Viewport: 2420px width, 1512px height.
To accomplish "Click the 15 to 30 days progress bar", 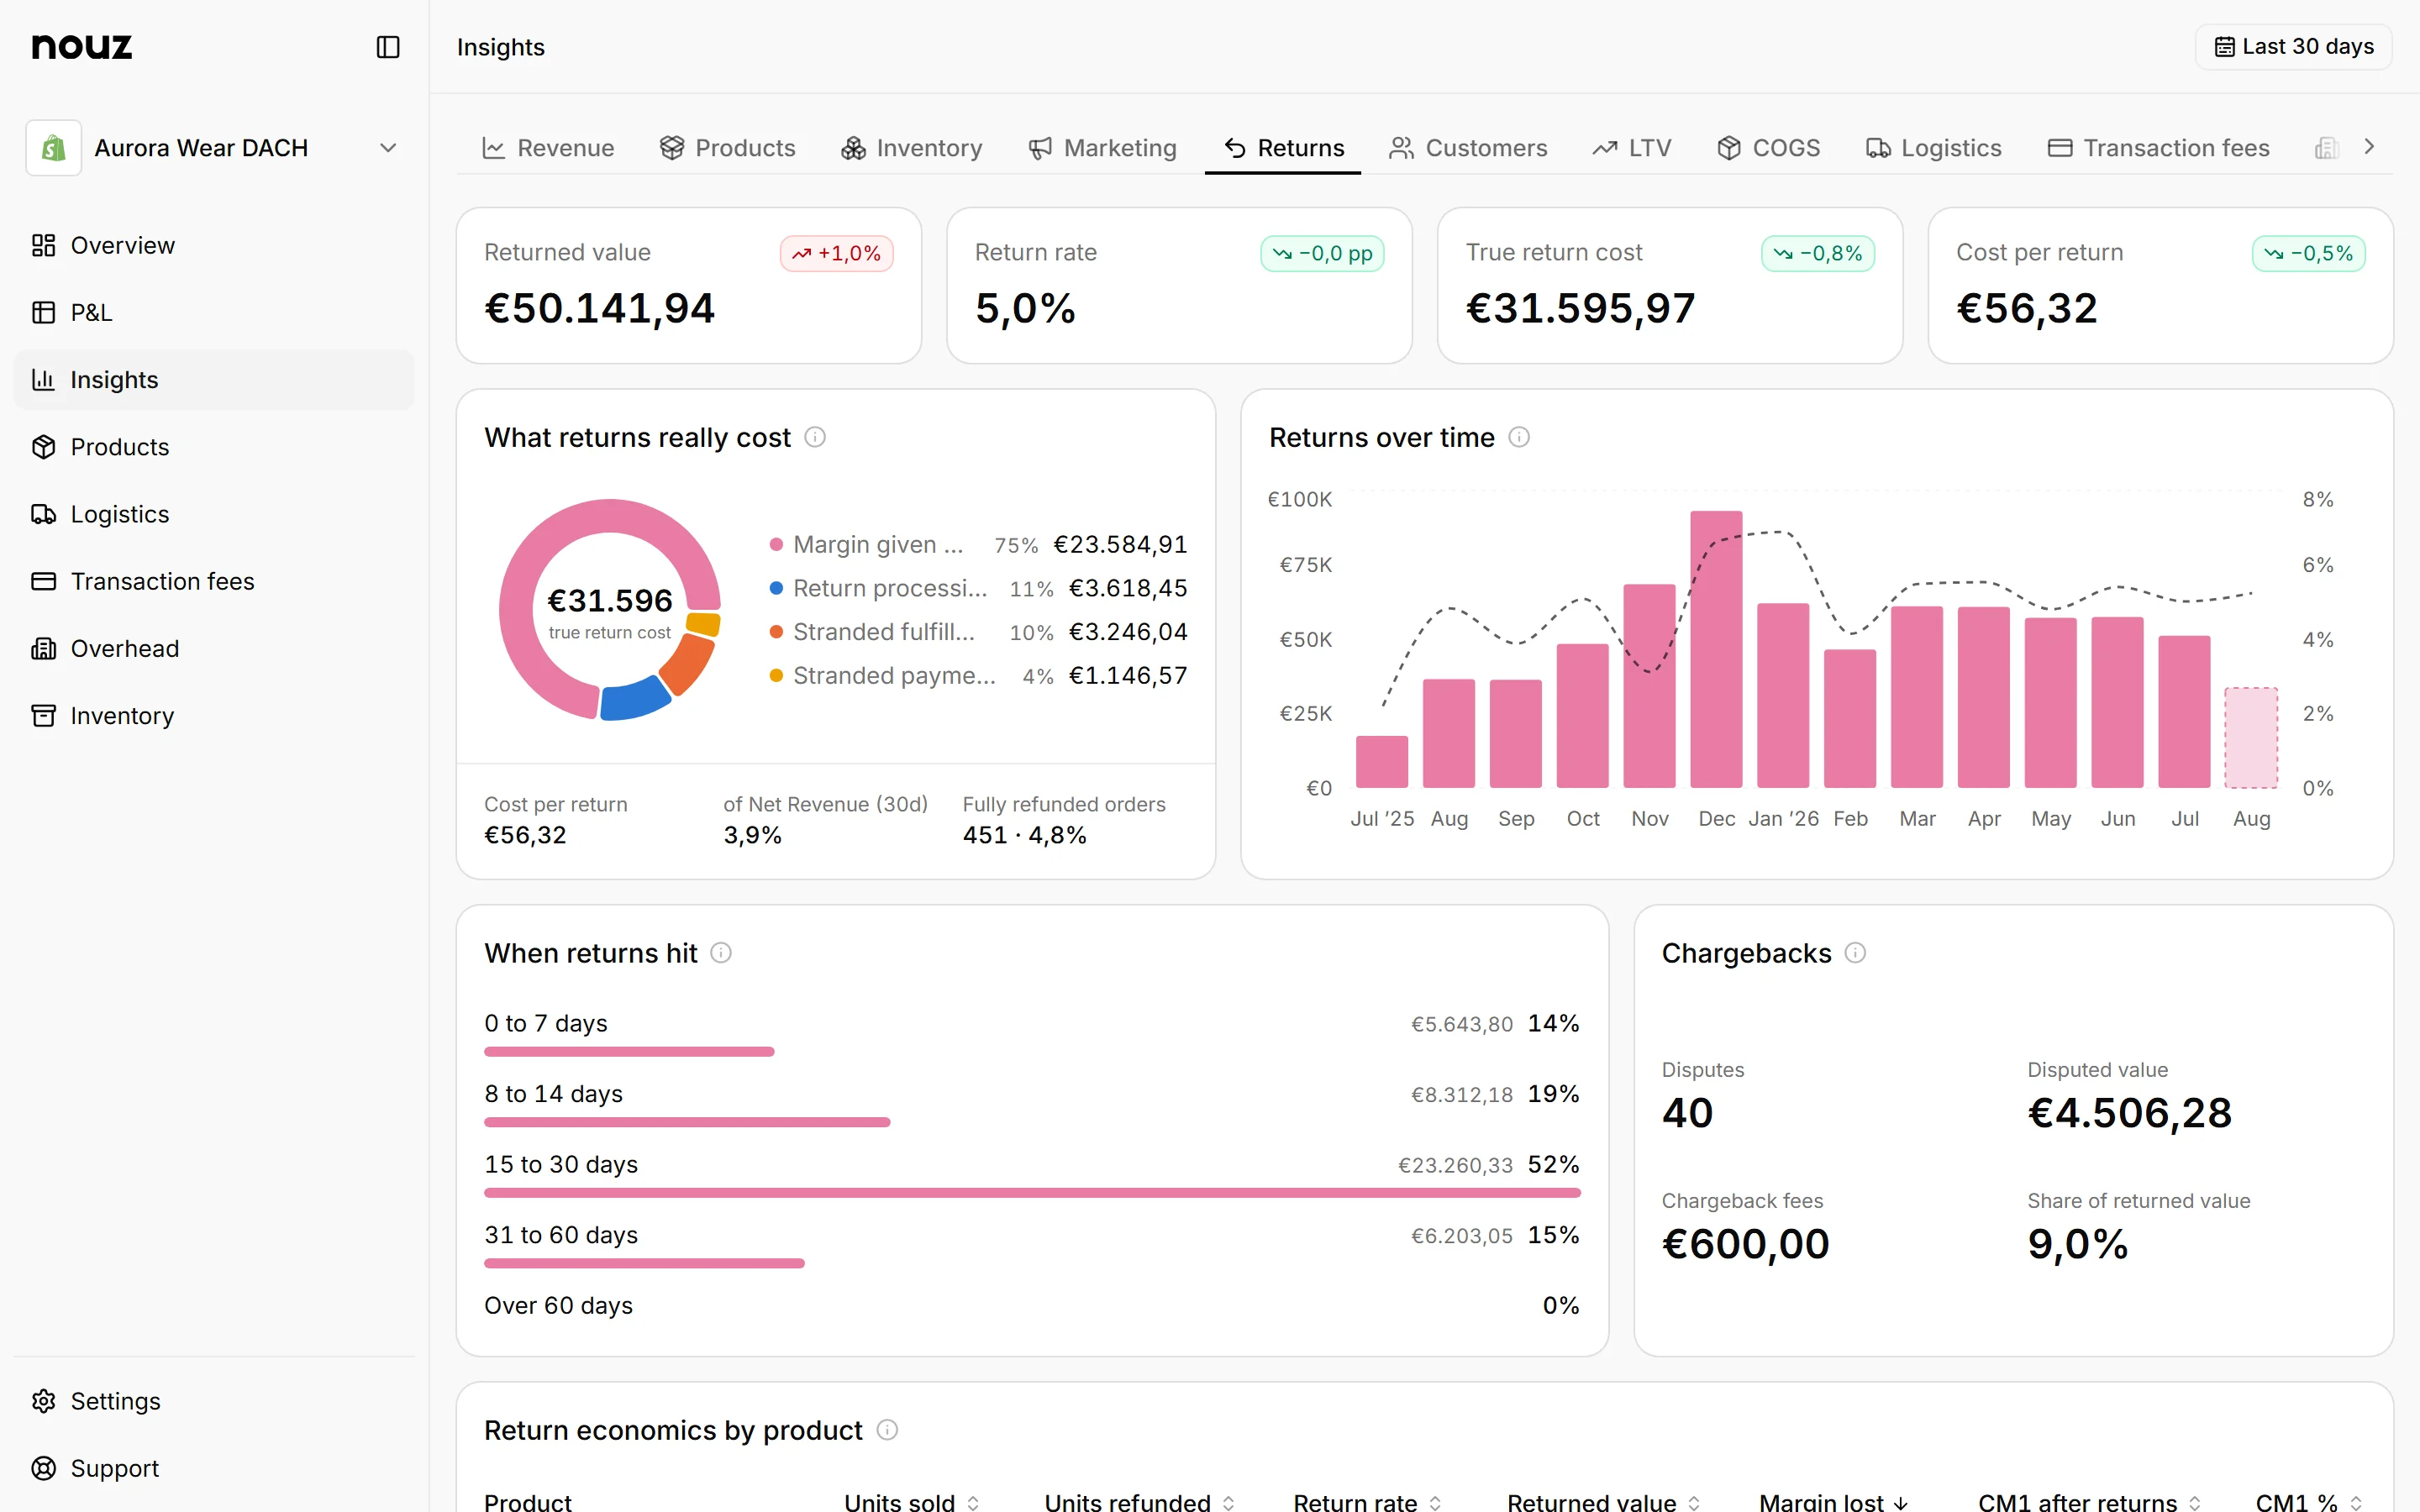I will [1032, 1193].
